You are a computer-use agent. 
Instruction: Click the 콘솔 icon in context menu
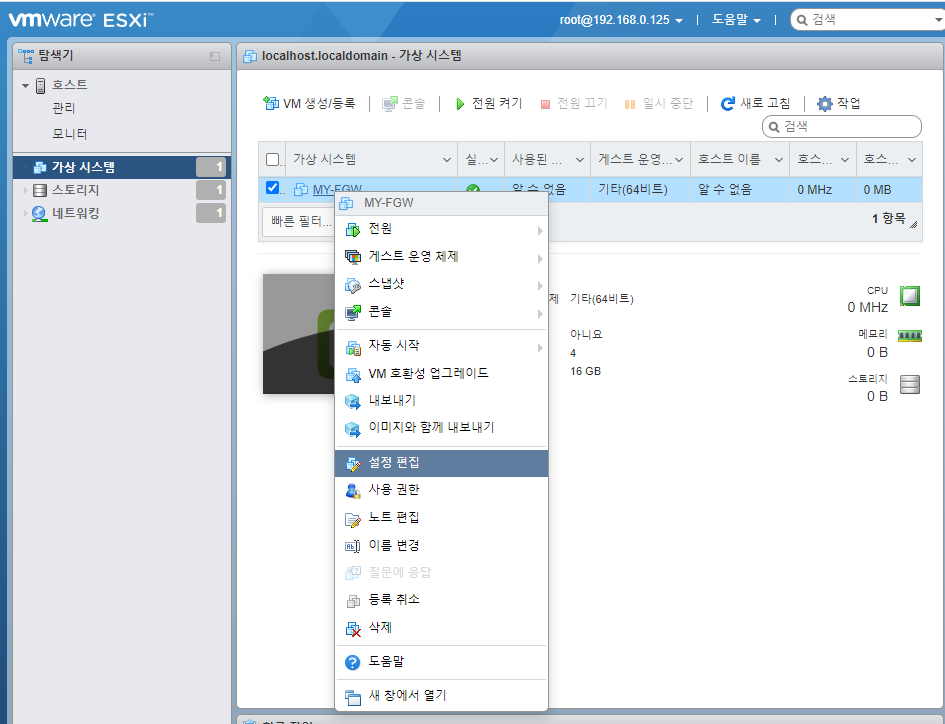pos(353,313)
